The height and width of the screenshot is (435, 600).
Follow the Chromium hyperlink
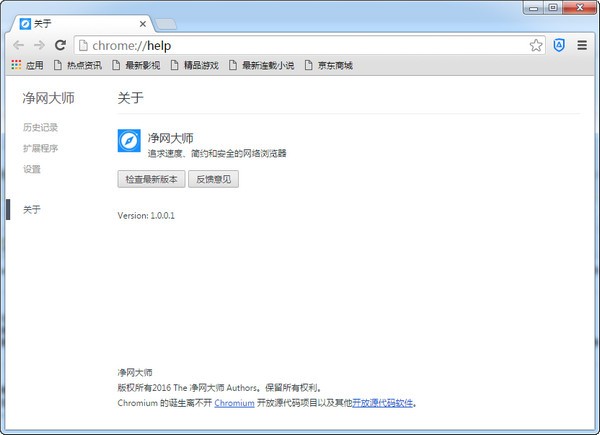tap(234, 403)
